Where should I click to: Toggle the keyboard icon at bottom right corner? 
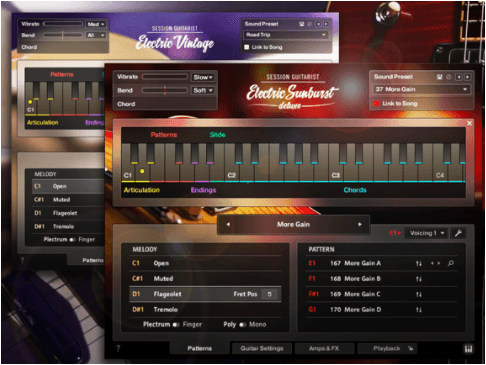pyautogui.click(x=468, y=349)
